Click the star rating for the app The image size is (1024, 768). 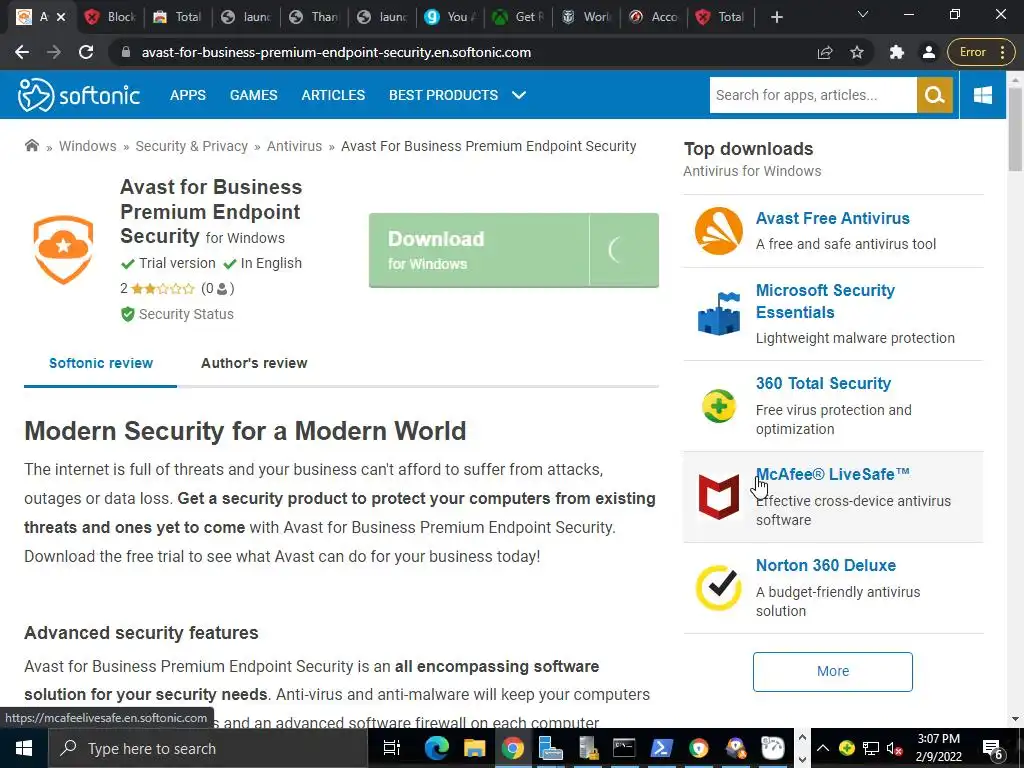[163, 288]
